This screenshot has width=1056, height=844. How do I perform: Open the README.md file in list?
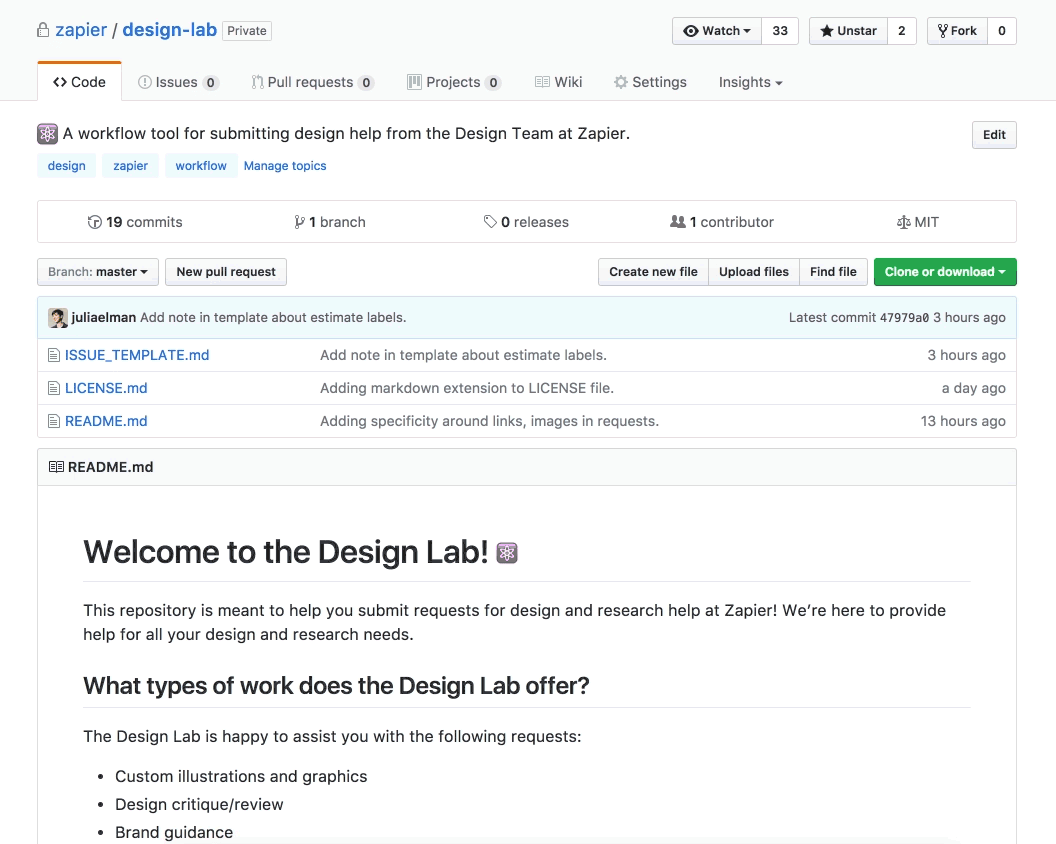[106, 421]
